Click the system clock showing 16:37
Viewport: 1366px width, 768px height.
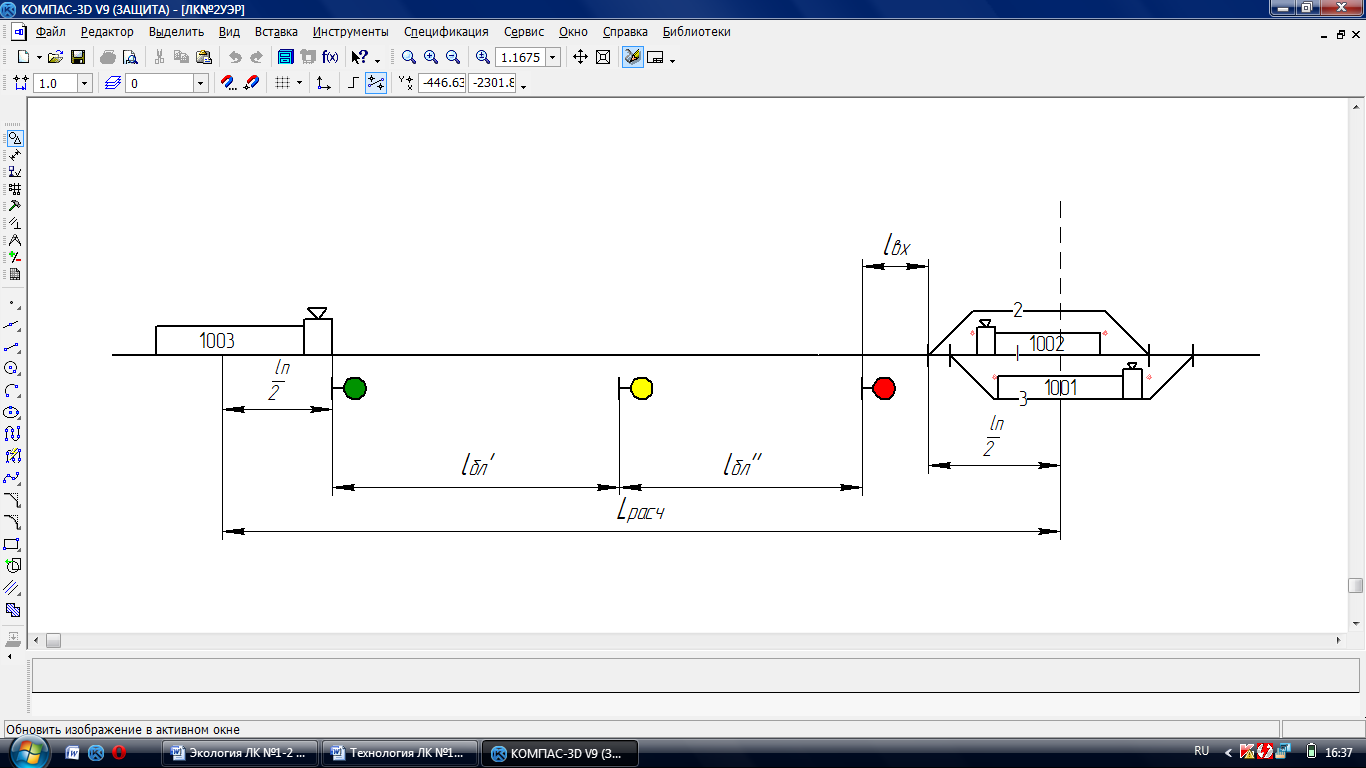tap(1338, 752)
